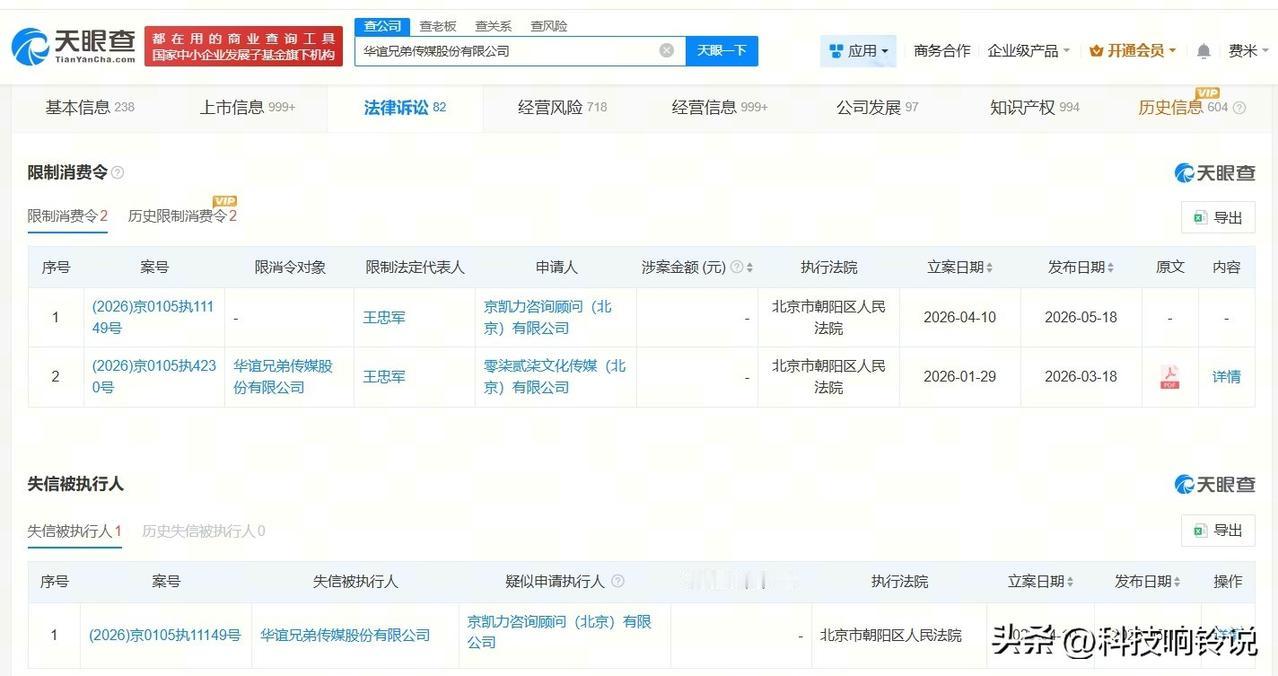Open 华谊兄弟传媒股份有限公司 in 限消令对象 column
Screen dimensions: 1278x676
tap(283, 376)
